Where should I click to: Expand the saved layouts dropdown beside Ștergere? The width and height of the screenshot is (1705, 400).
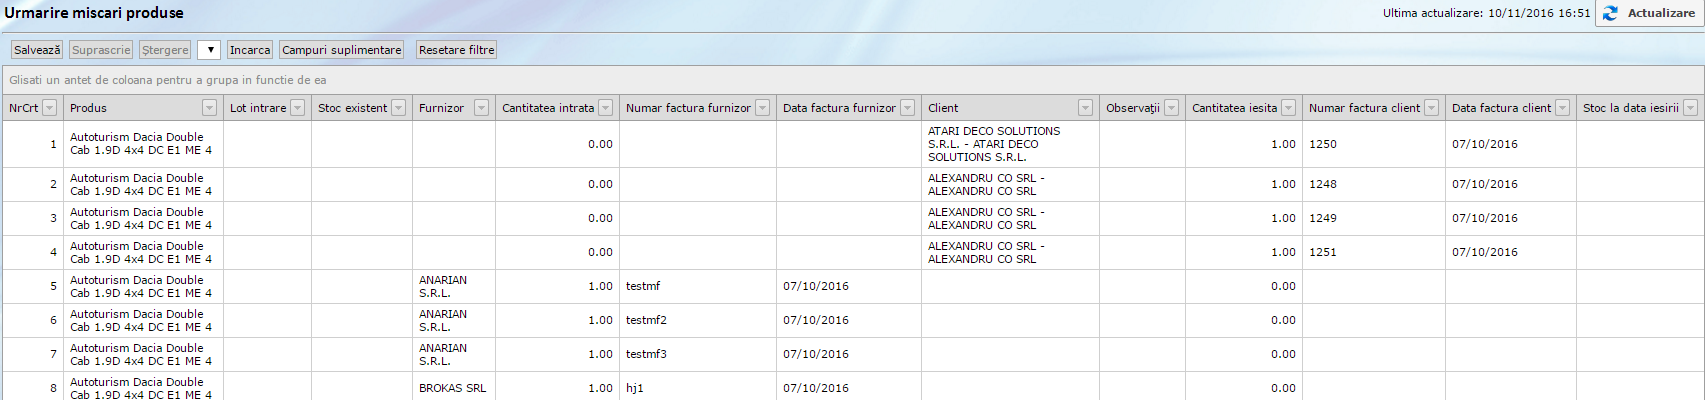209,50
